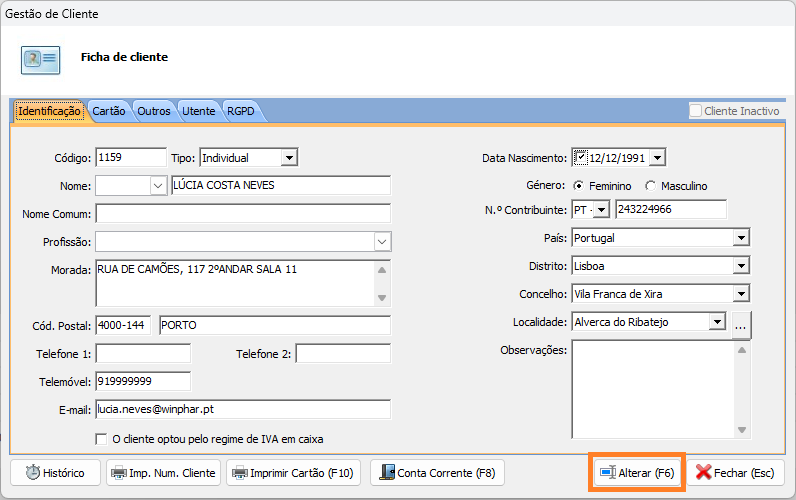Open the RGPD tab

[x=240, y=111]
